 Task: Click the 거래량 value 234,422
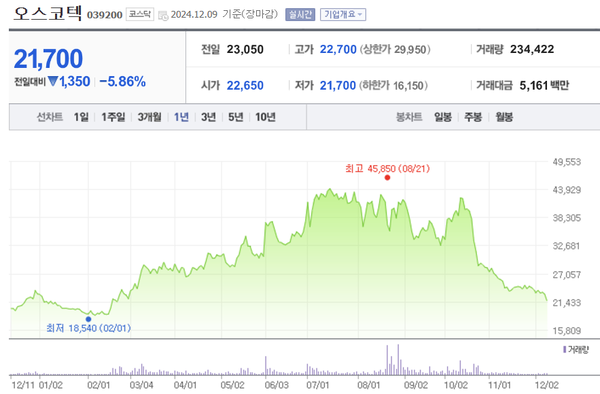(x=532, y=49)
